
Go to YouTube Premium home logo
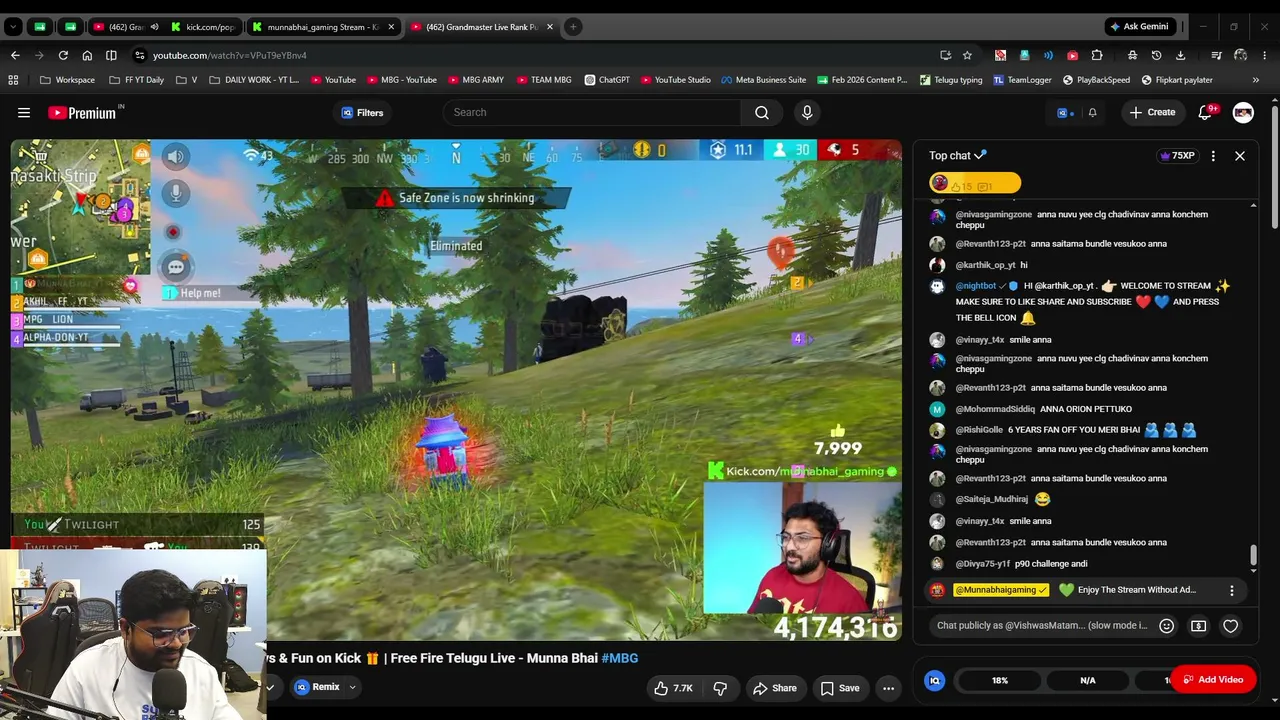(x=82, y=113)
